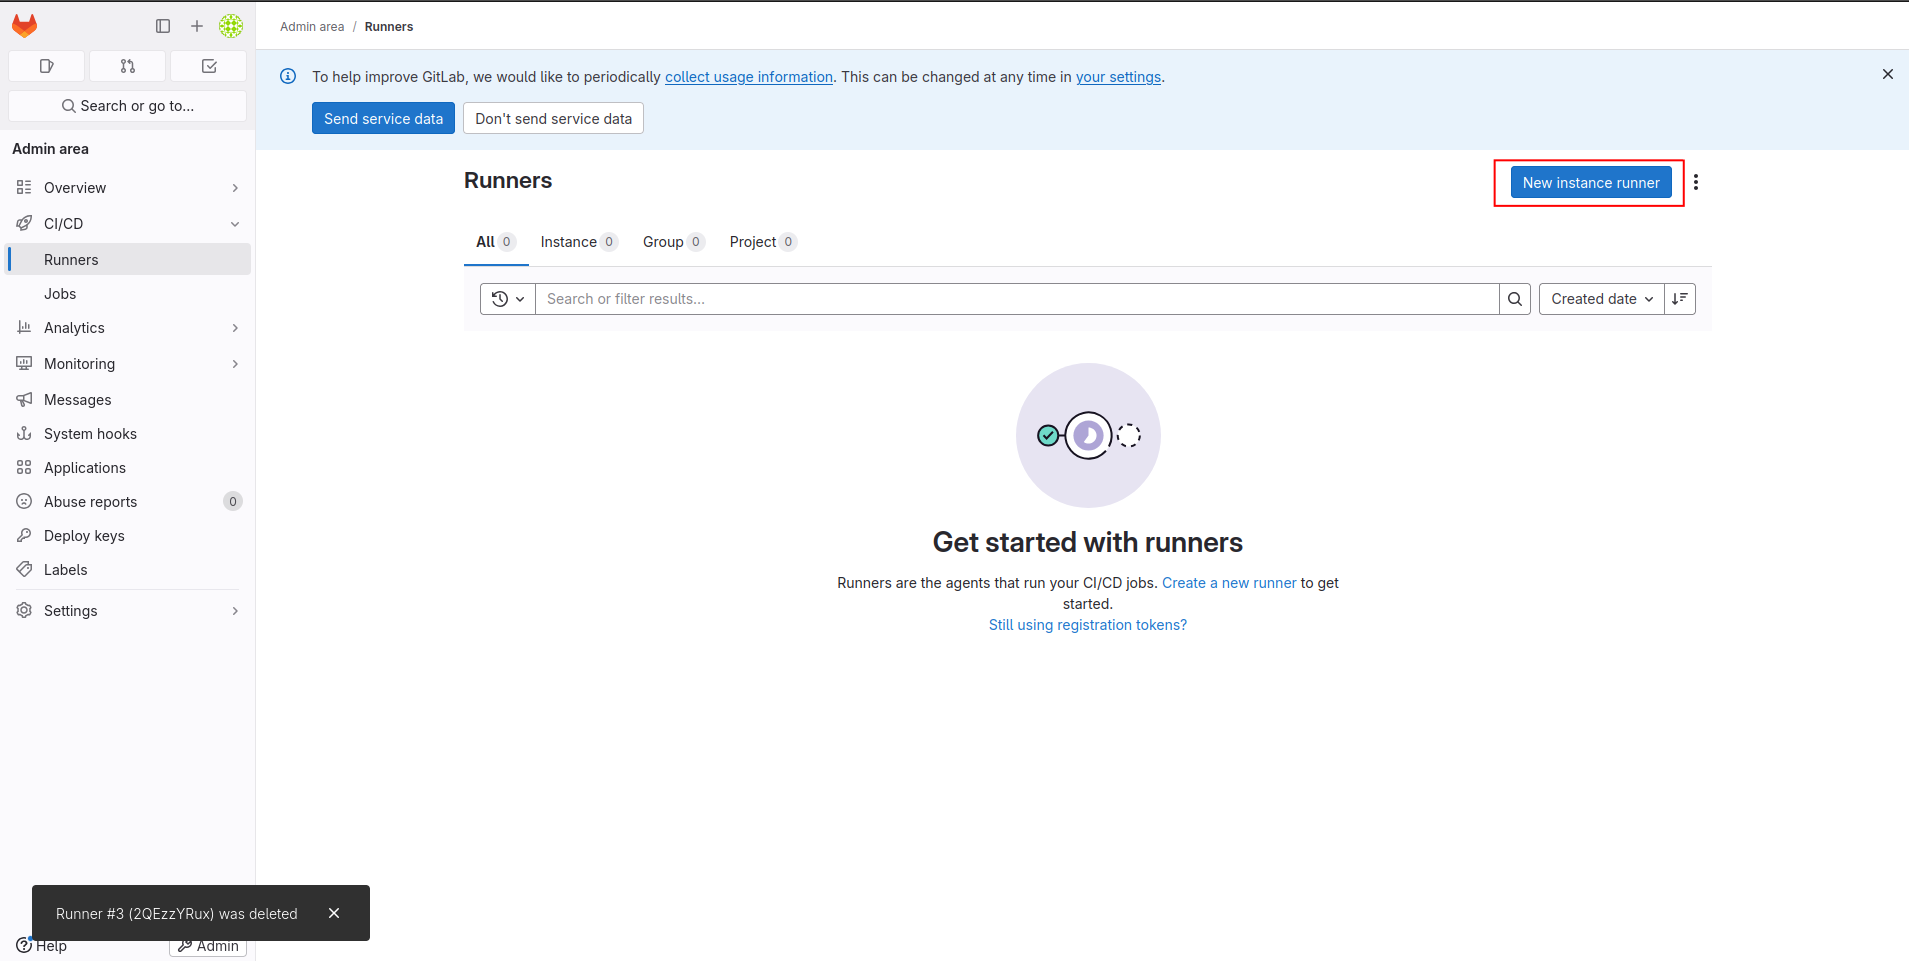The width and height of the screenshot is (1909, 961).
Task: Toggle sort direction button
Action: 1680,299
